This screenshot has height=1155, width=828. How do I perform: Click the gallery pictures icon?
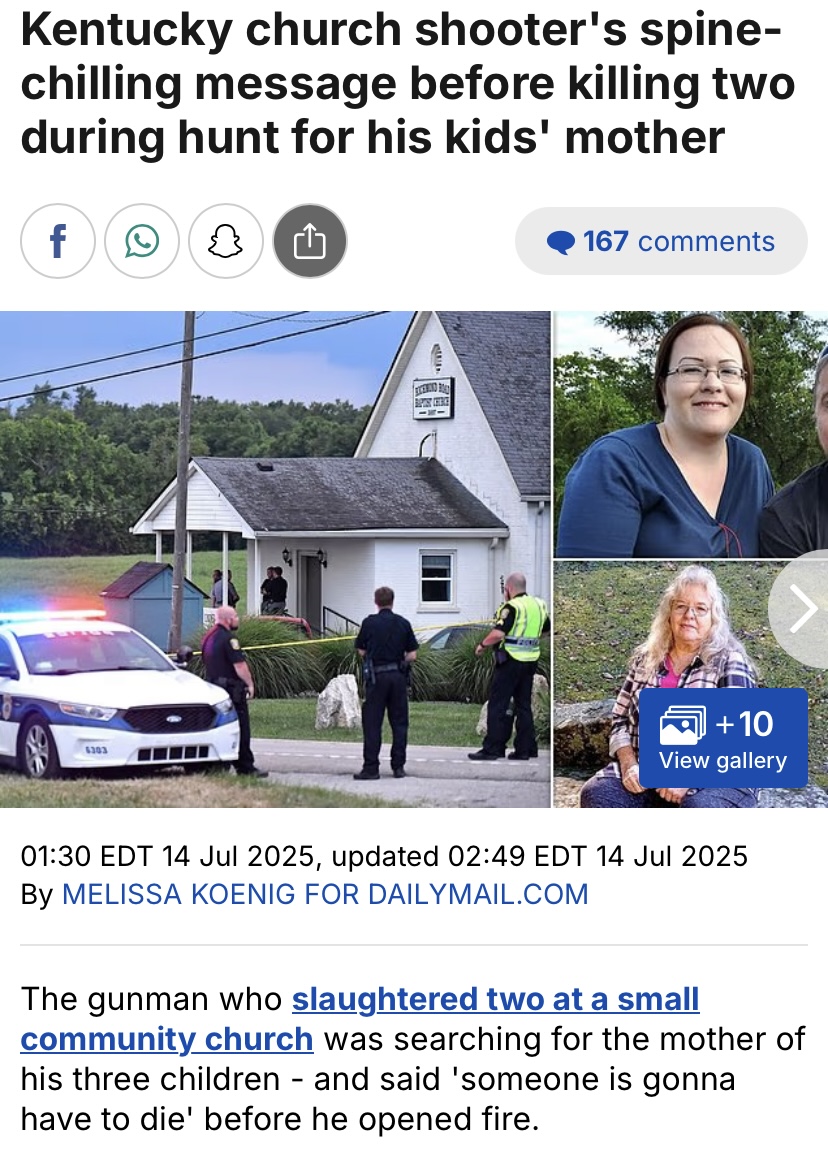coord(683,724)
